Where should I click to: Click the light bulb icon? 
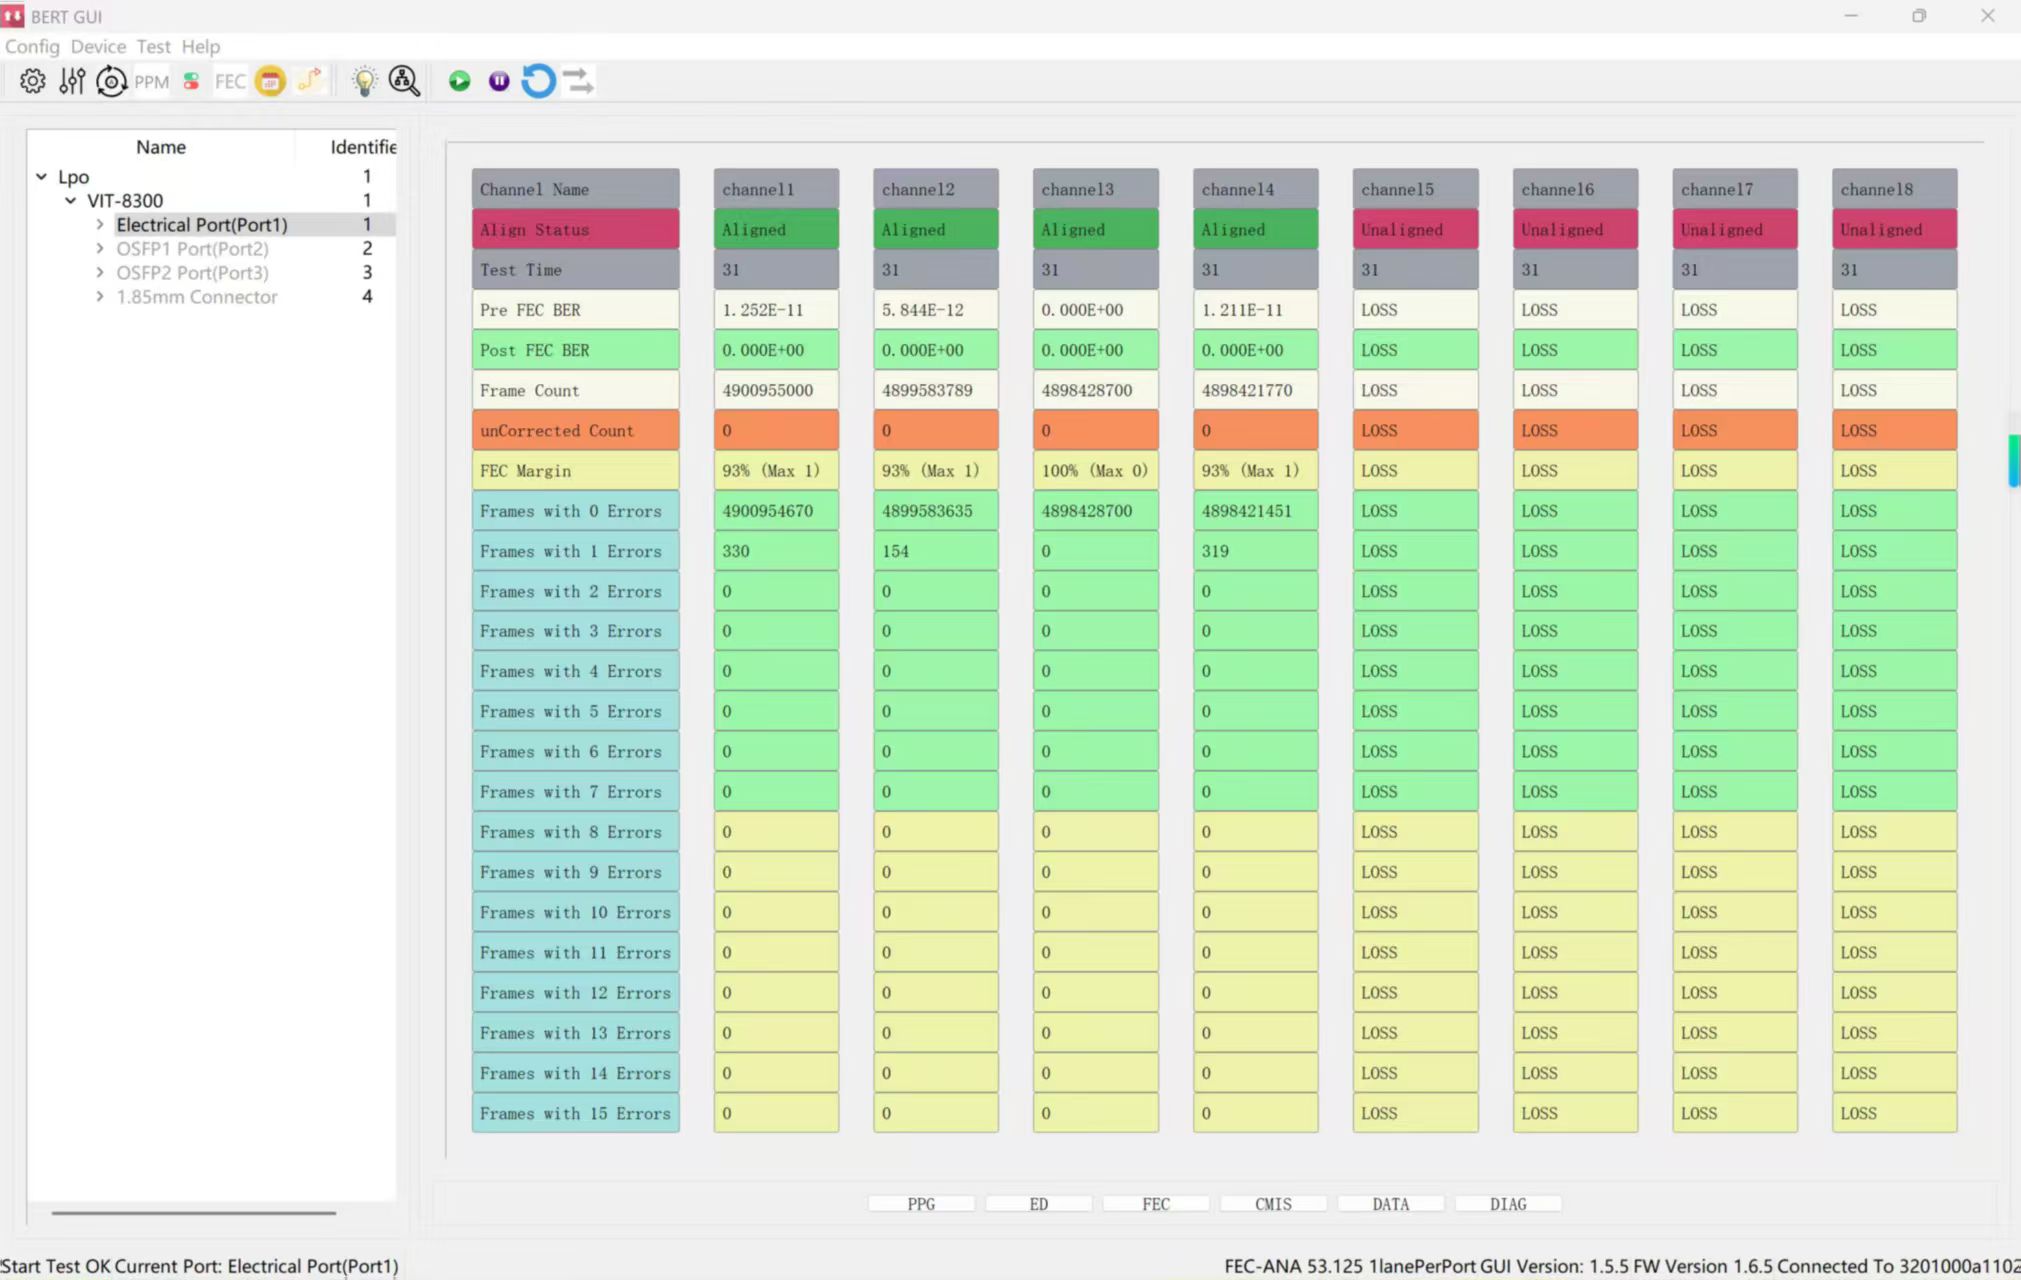(x=365, y=81)
